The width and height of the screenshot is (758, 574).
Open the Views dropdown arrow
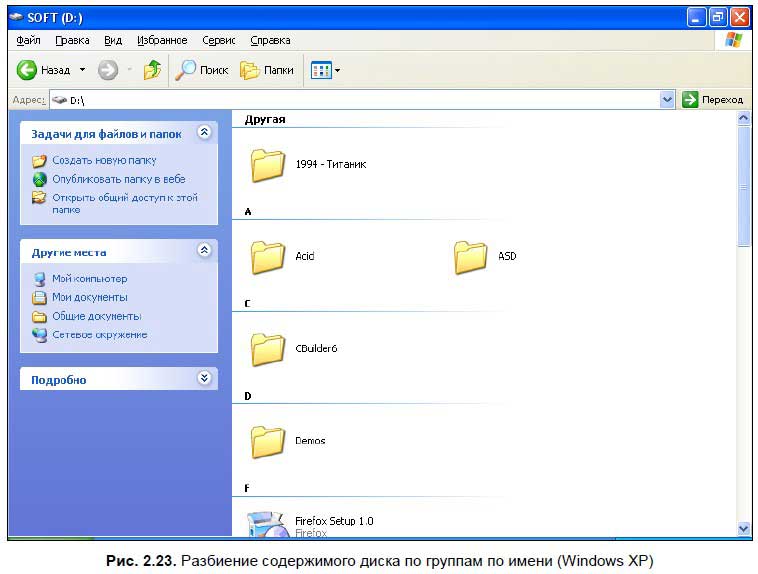point(337,71)
